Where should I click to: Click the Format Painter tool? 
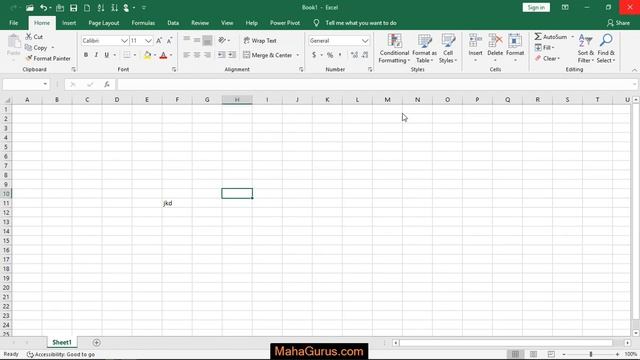tap(48, 58)
